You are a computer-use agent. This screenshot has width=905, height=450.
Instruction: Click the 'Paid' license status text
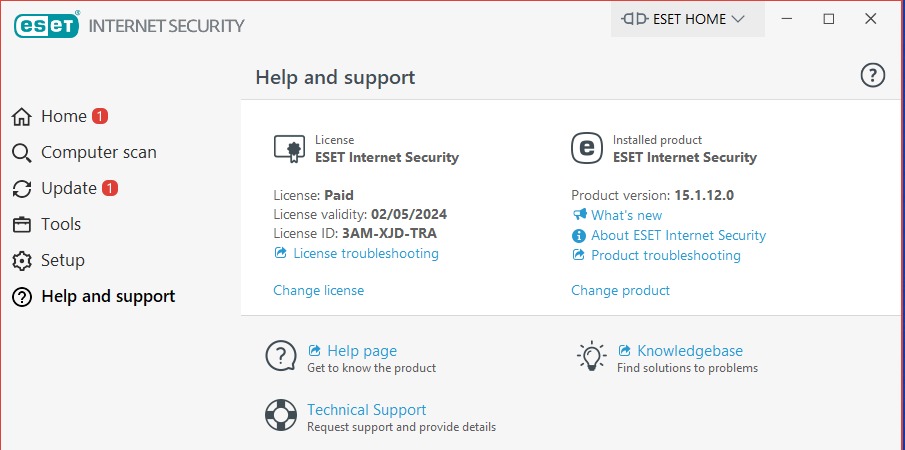click(339, 195)
